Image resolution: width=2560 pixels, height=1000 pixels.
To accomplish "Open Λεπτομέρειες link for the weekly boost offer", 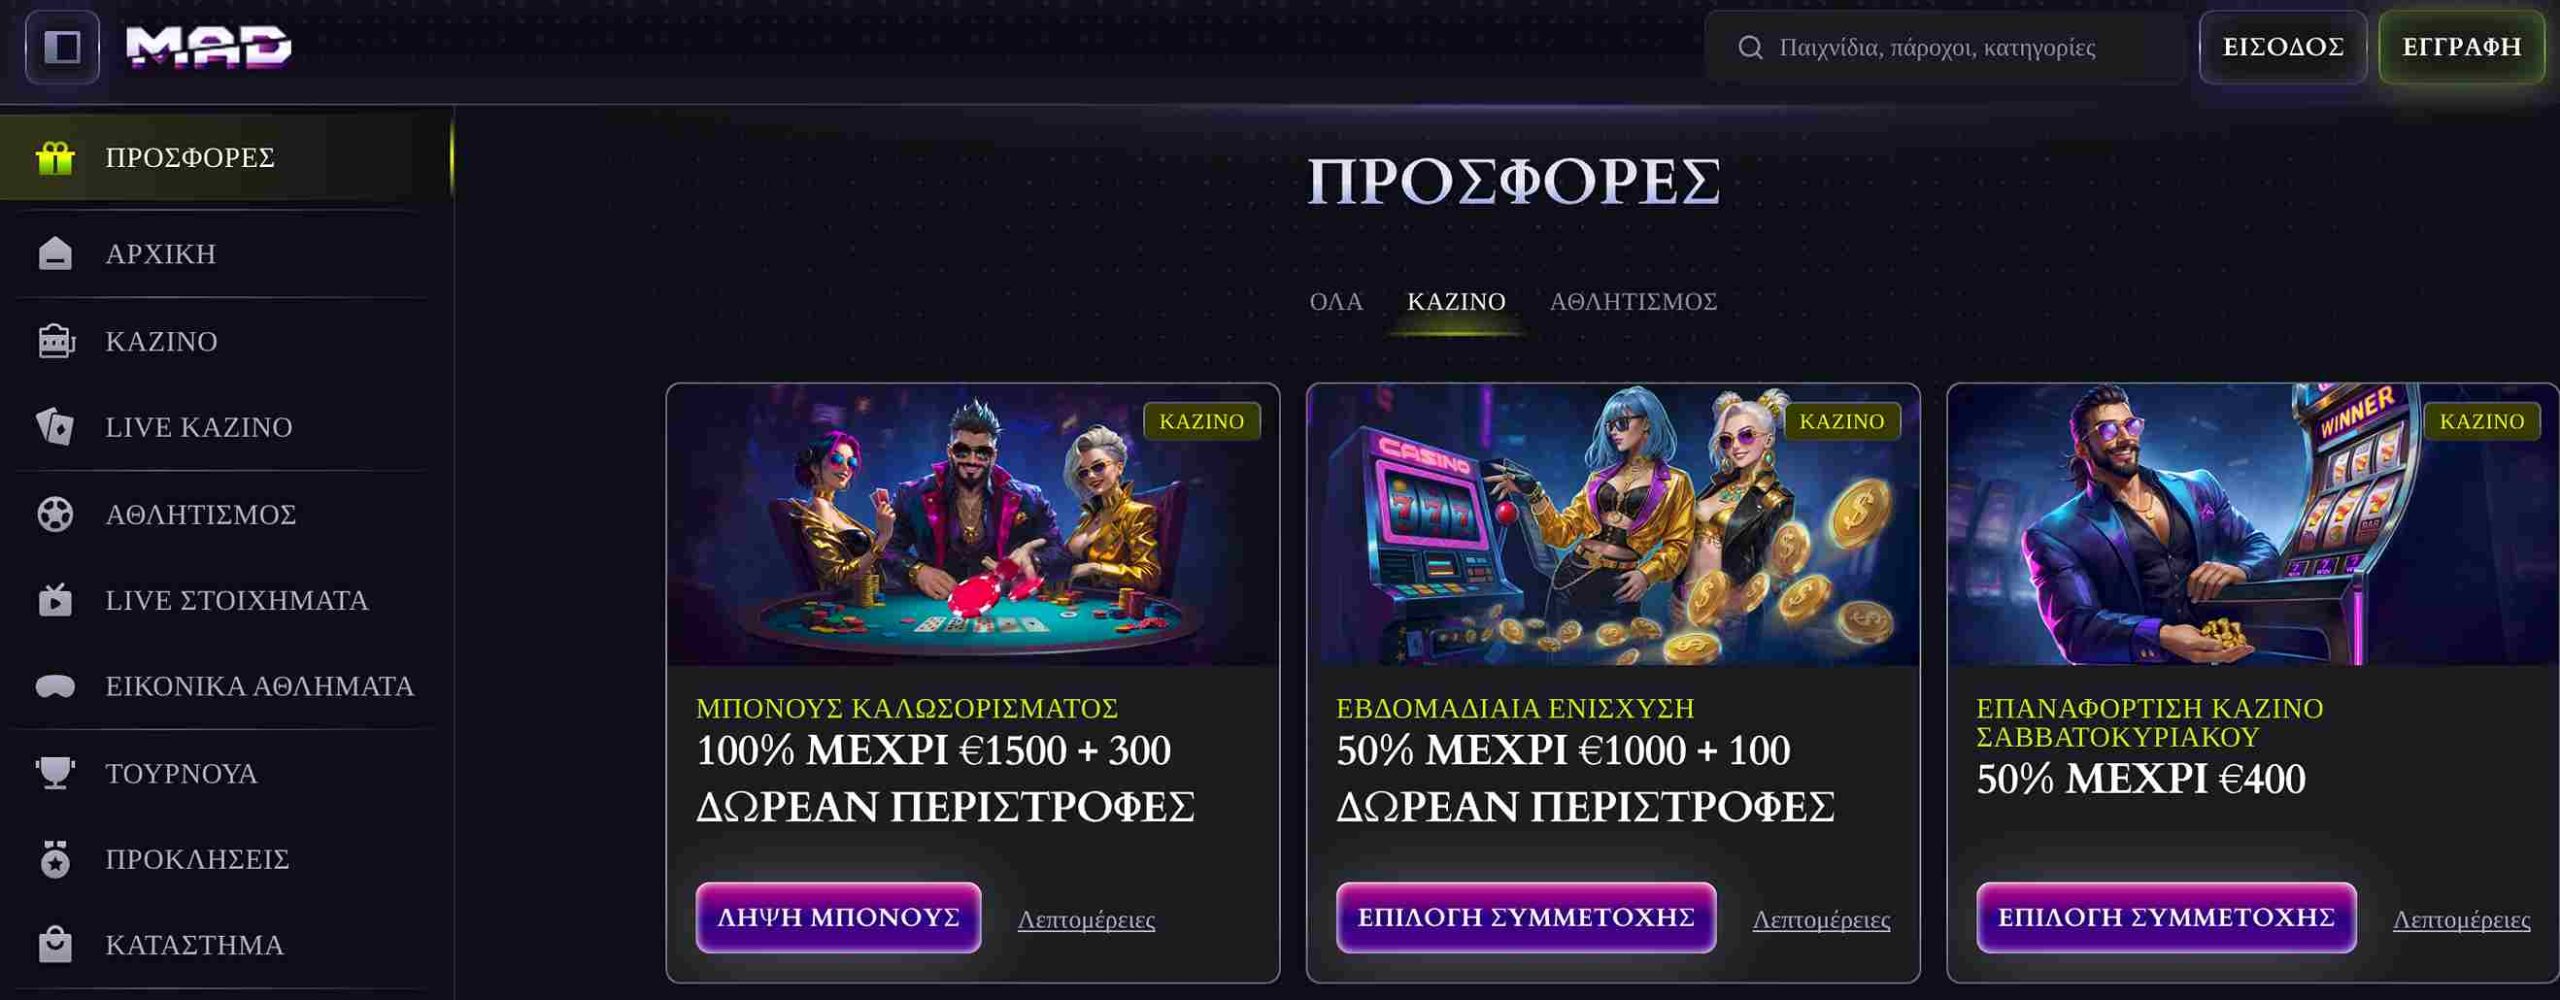I will tap(1821, 919).
